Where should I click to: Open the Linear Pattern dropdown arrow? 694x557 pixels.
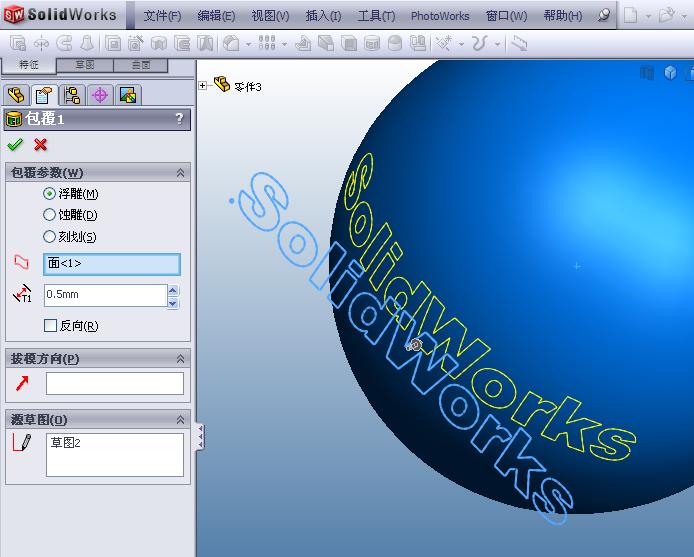(284, 44)
